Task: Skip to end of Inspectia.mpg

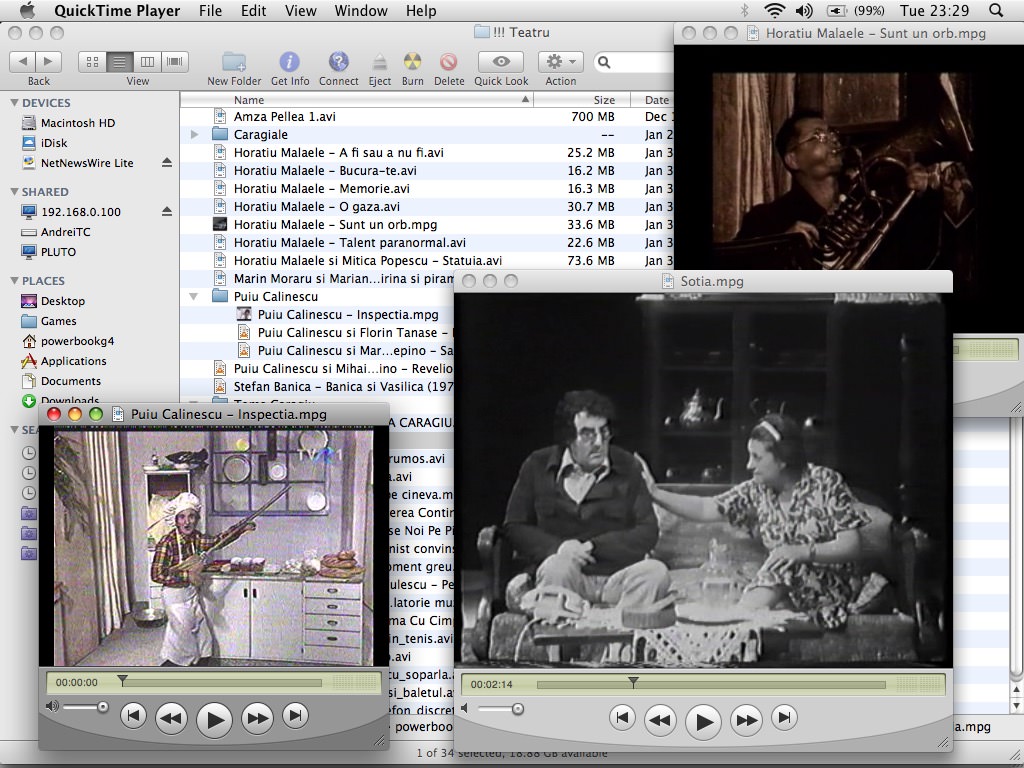Action: pos(295,716)
